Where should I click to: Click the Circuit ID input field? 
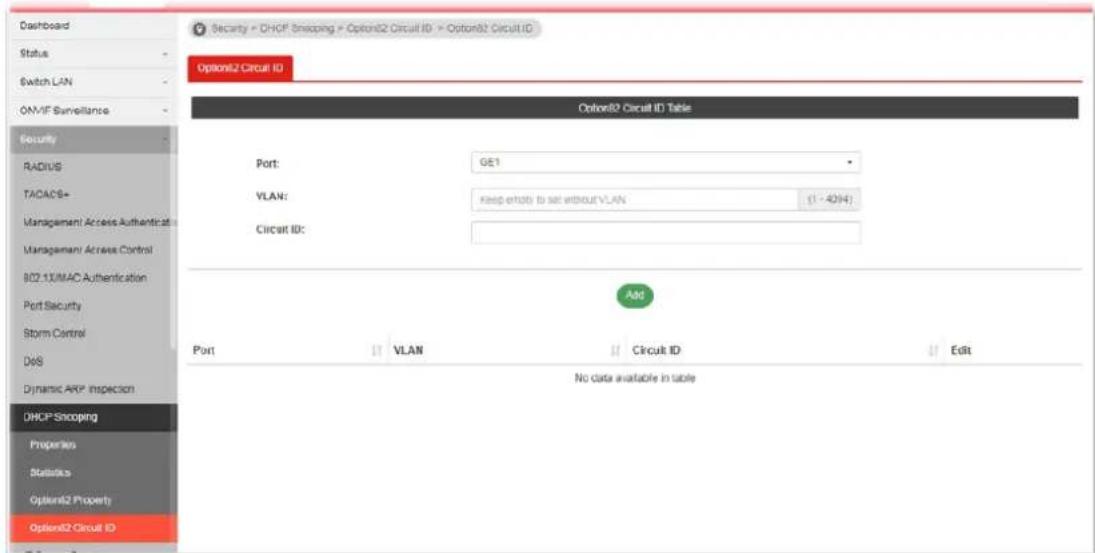tap(666, 233)
